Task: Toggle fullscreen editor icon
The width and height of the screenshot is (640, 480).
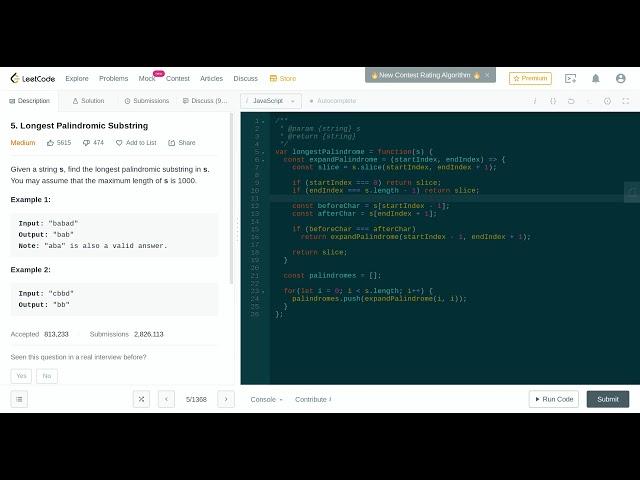Action: point(625,101)
